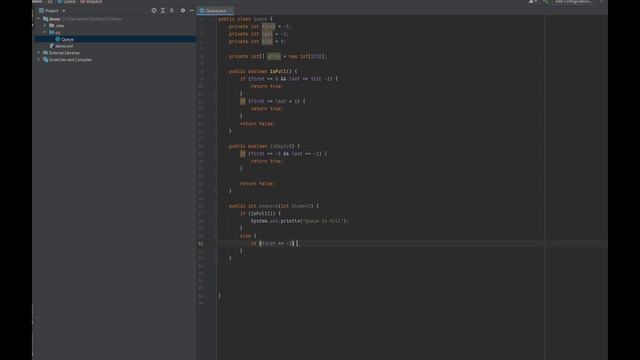Select the demo project root
Image resolution: width=640 pixels, height=360 pixels.
click(55, 19)
